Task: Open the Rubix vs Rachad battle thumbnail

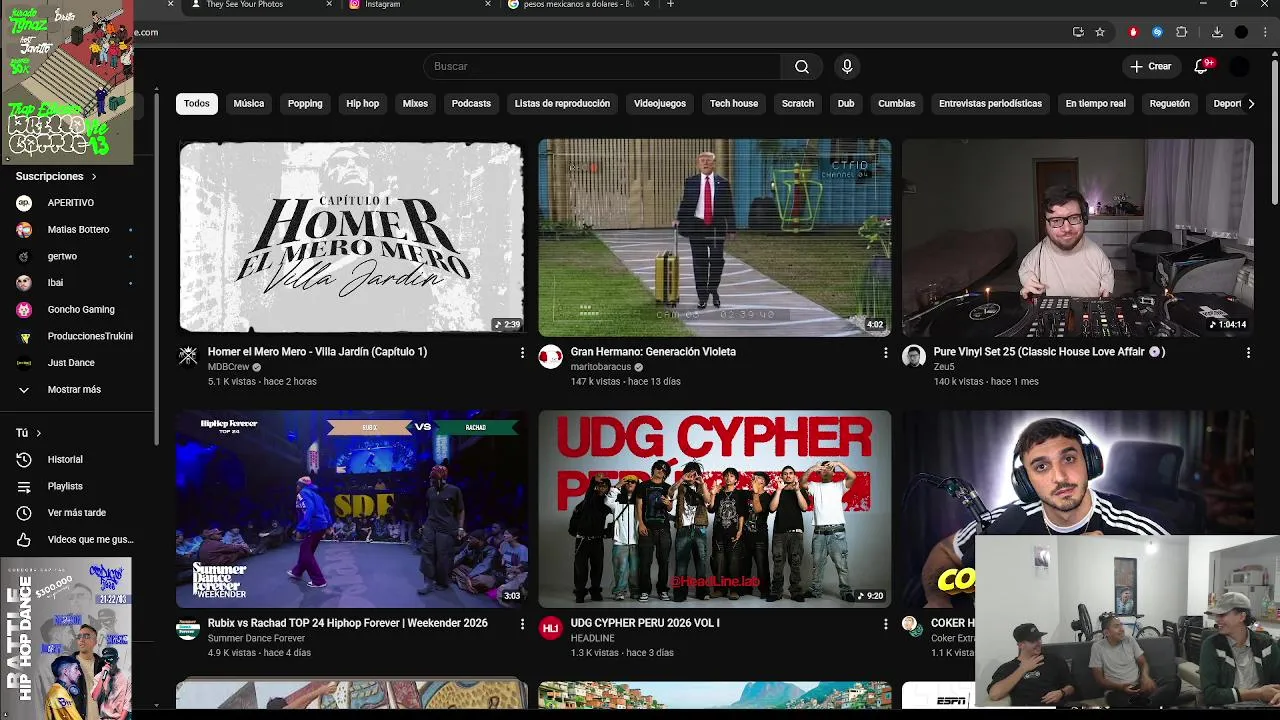Action: point(351,508)
